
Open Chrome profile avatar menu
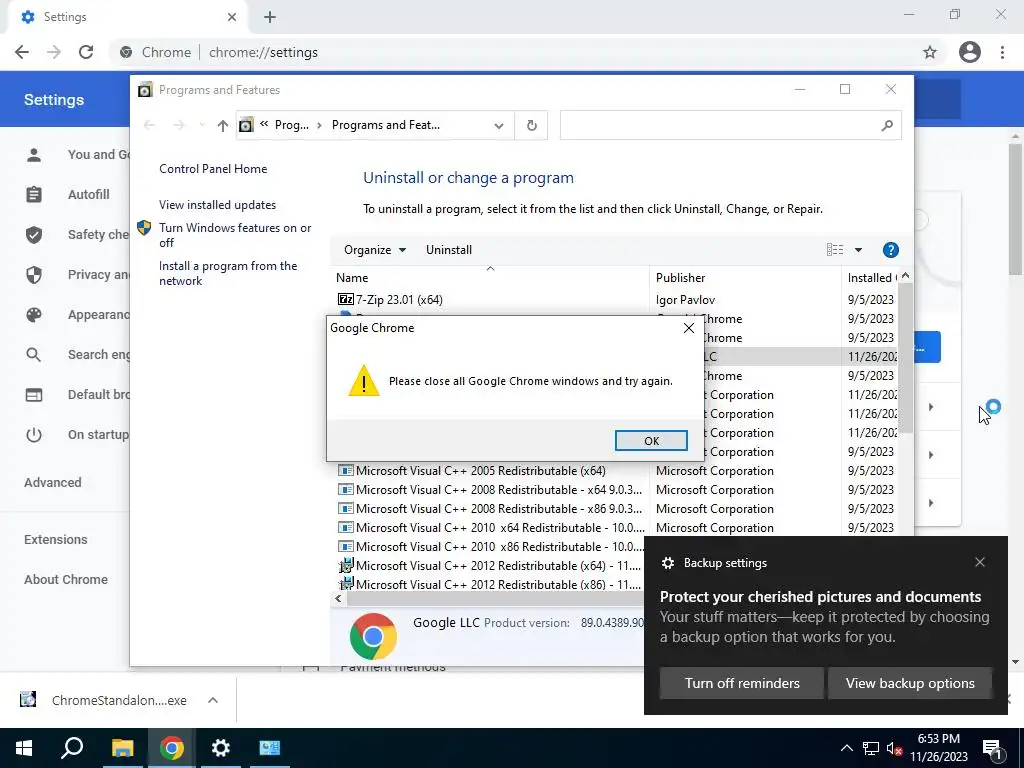tap(970, 52)
